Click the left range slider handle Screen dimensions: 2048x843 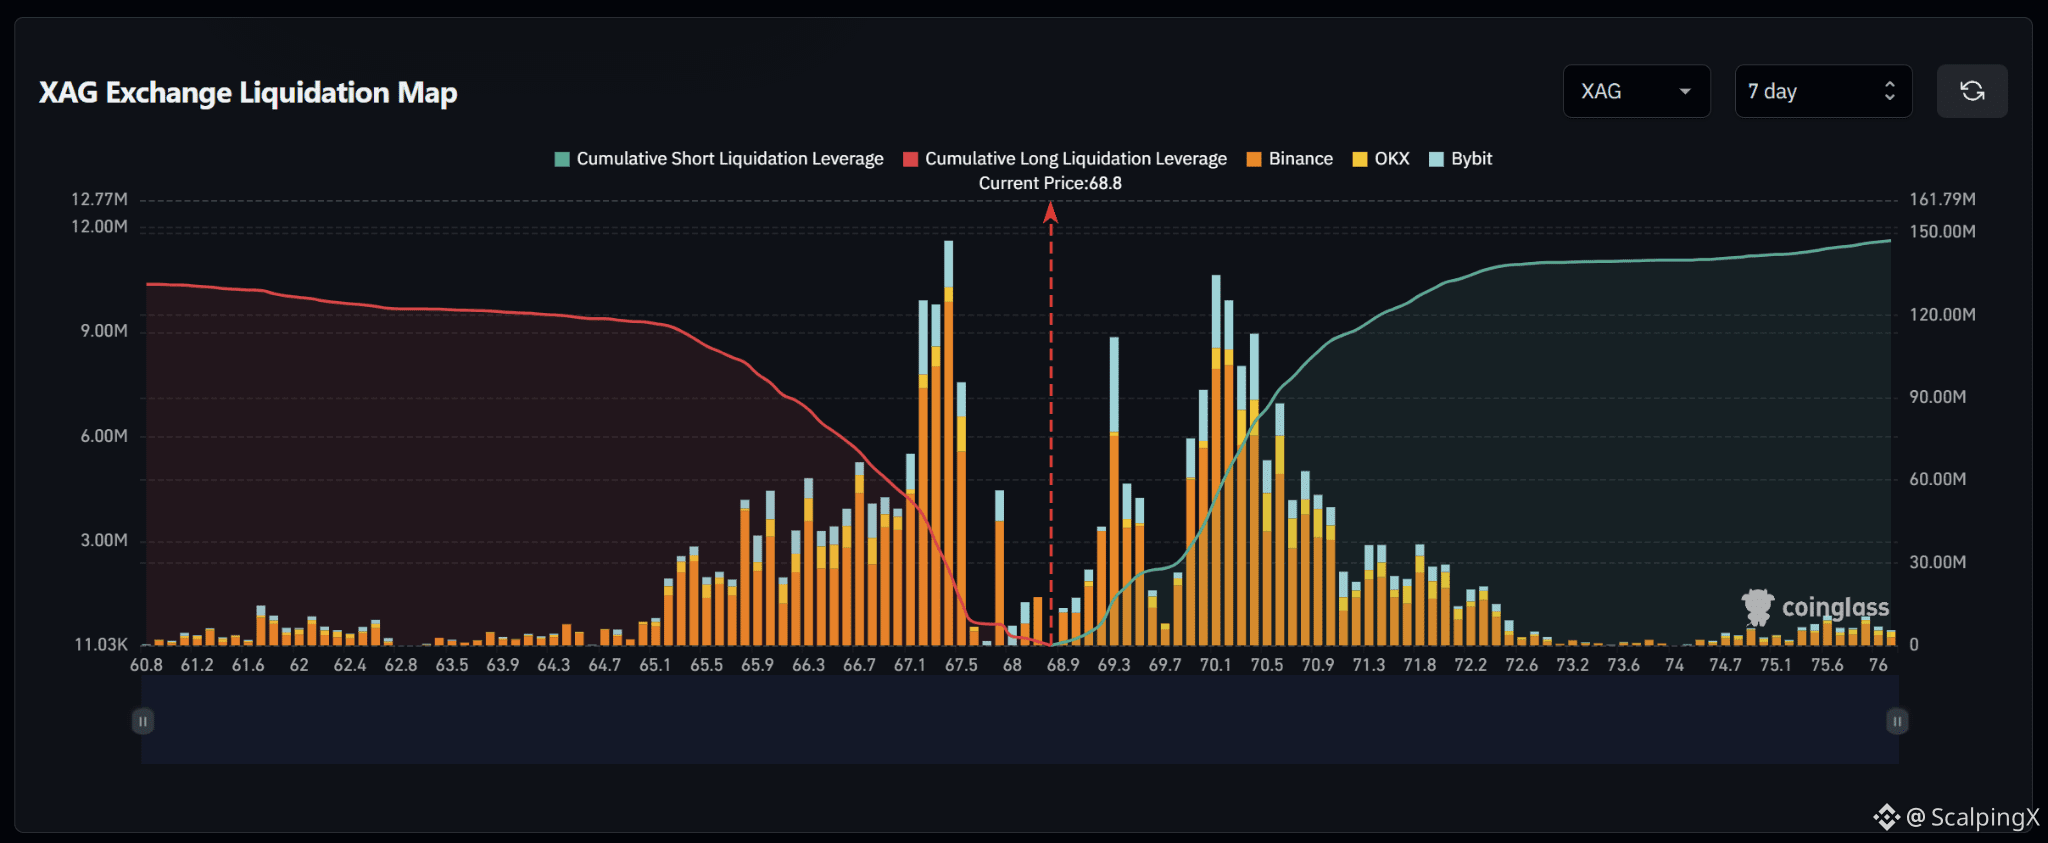(x=143, y=721)
